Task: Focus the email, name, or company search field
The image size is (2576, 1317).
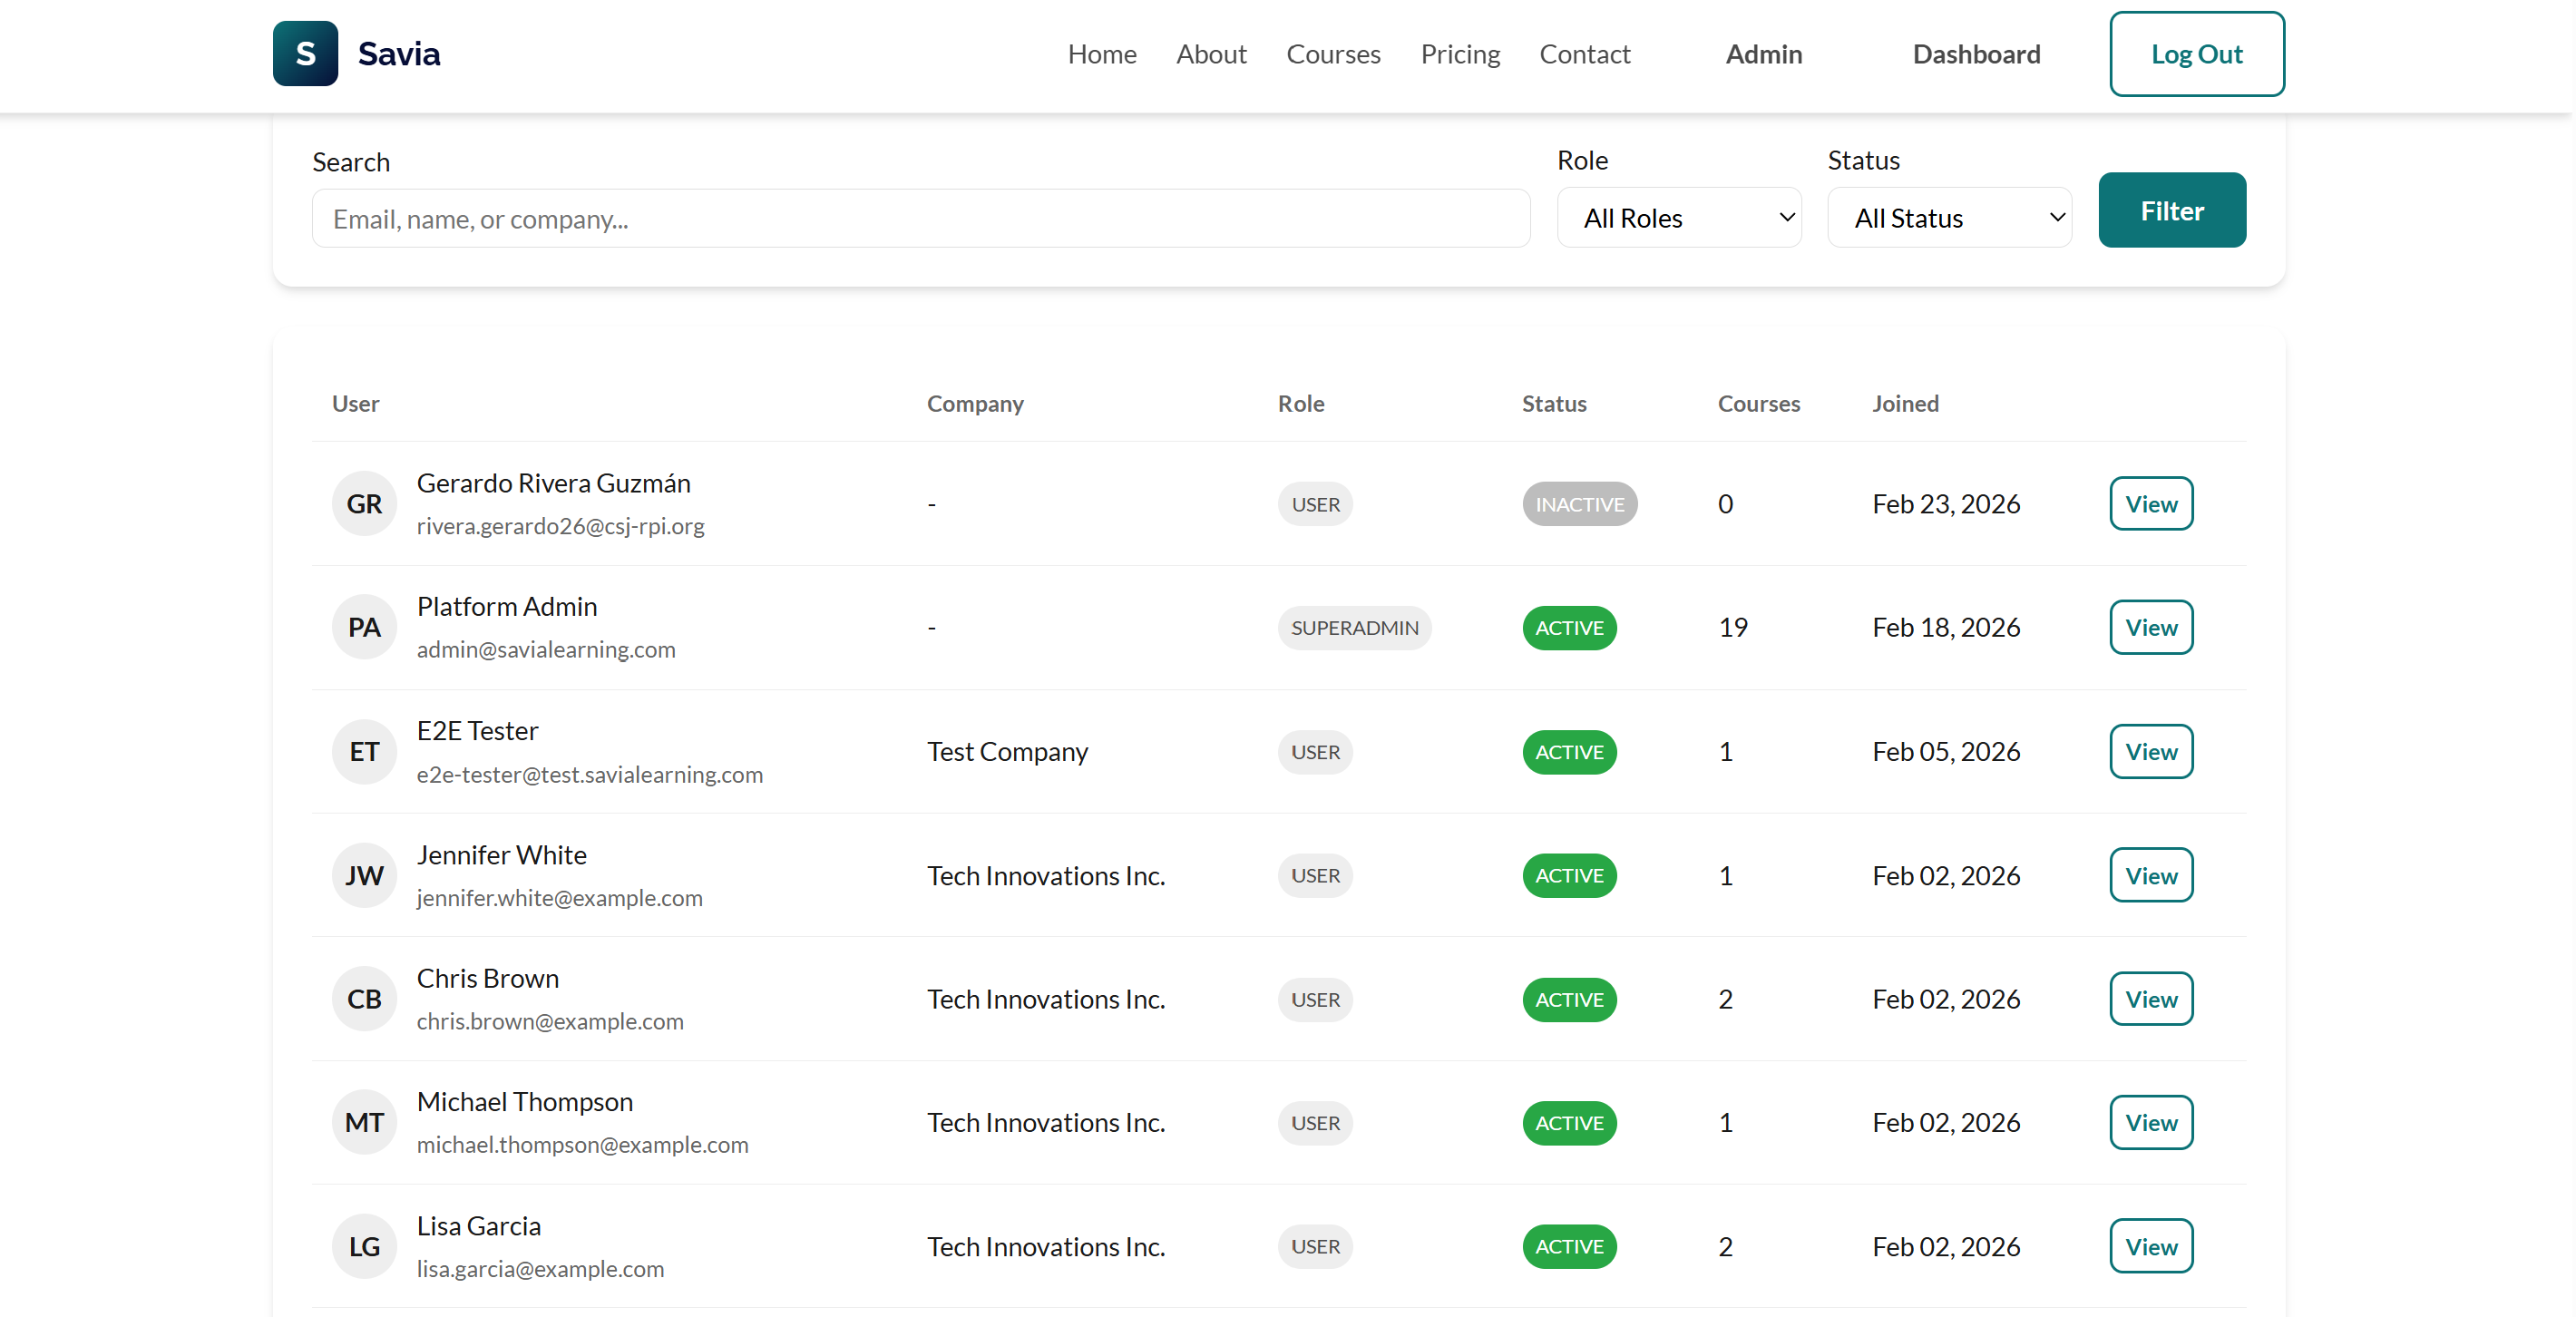Action: point(920,219)
